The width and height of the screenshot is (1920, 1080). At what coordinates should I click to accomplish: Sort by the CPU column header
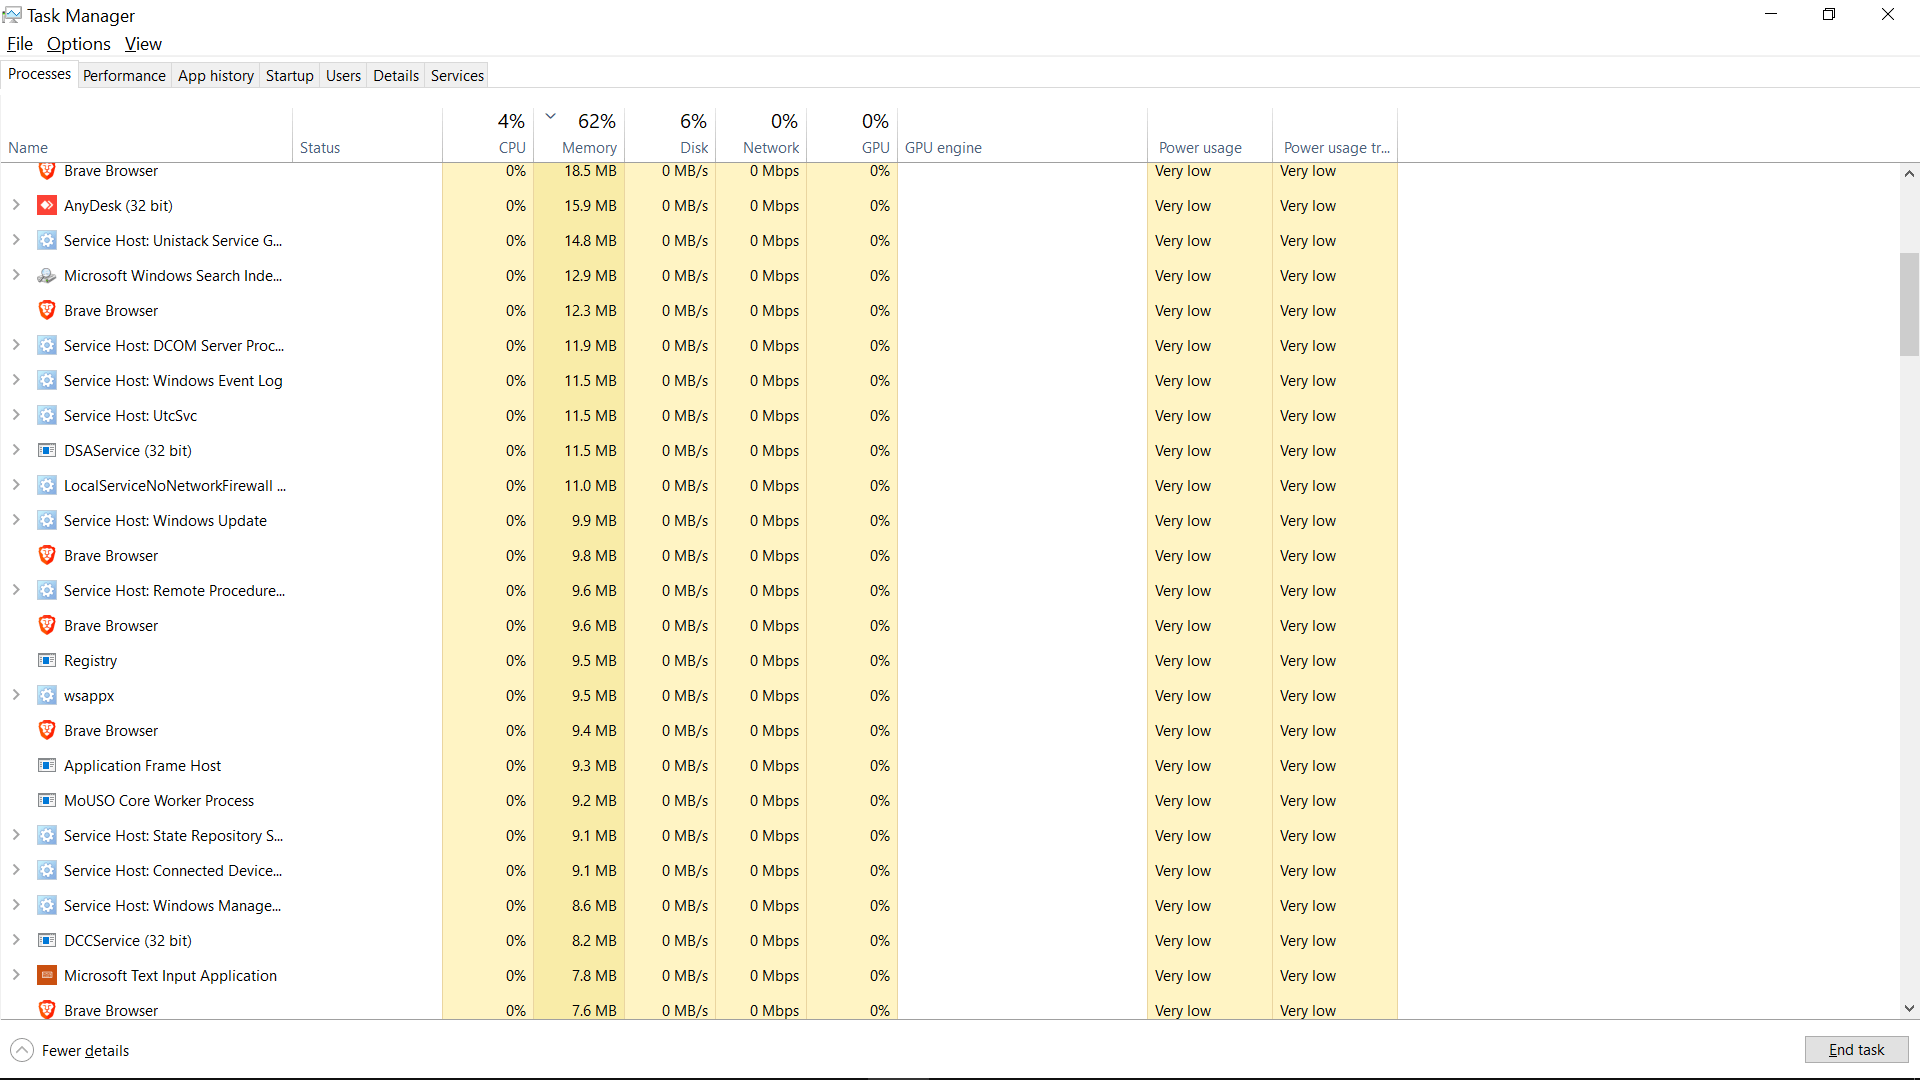coord(489,134)
